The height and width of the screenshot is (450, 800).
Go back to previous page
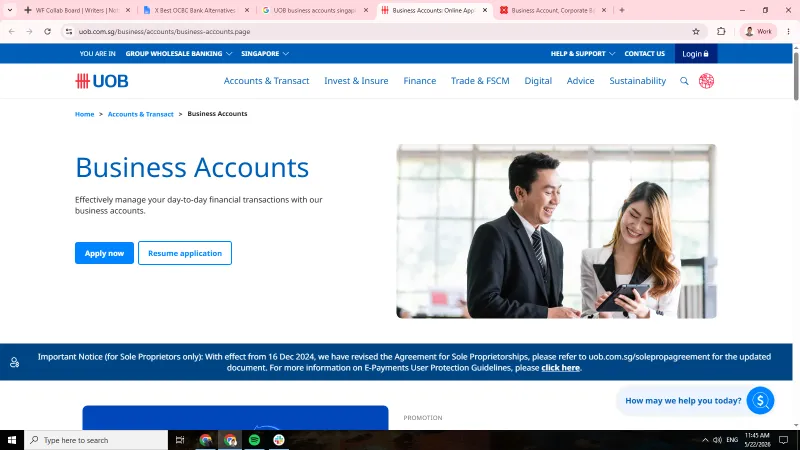(12, 32)
